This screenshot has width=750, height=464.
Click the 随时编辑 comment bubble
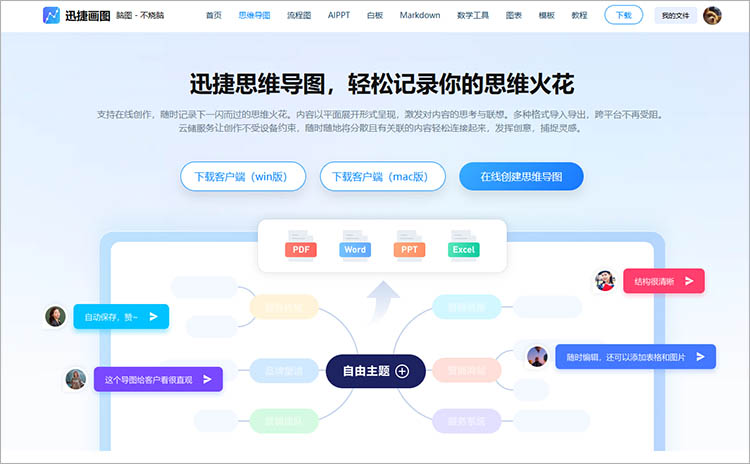[x=636, y=356]
